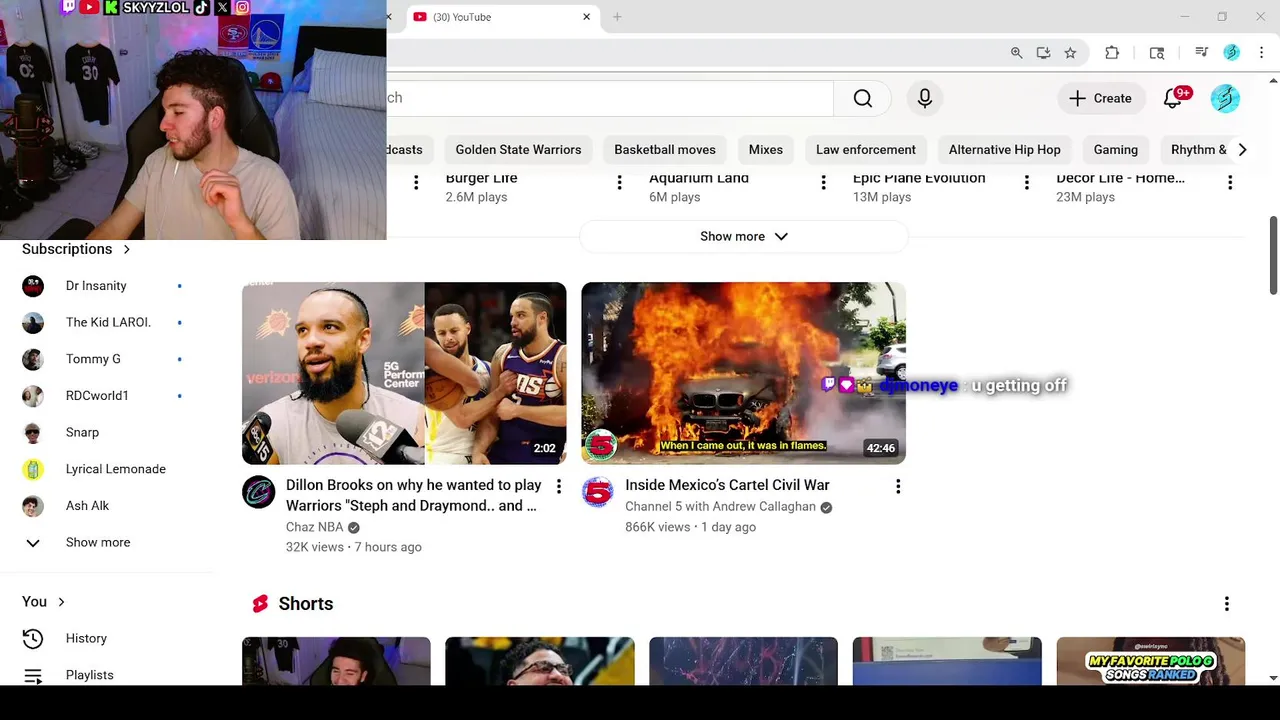Open Shorts section three-dot menu

1227,604
